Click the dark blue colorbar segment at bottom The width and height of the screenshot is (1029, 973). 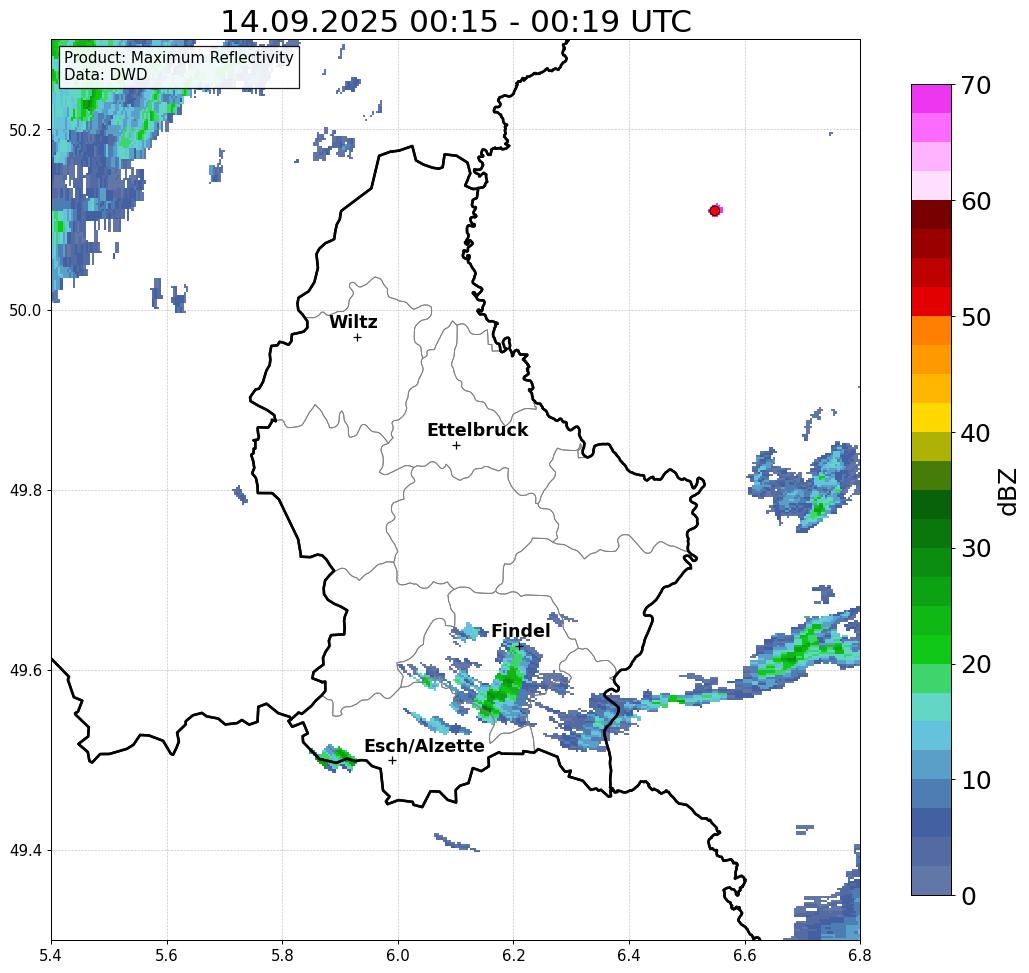point(931,880)
